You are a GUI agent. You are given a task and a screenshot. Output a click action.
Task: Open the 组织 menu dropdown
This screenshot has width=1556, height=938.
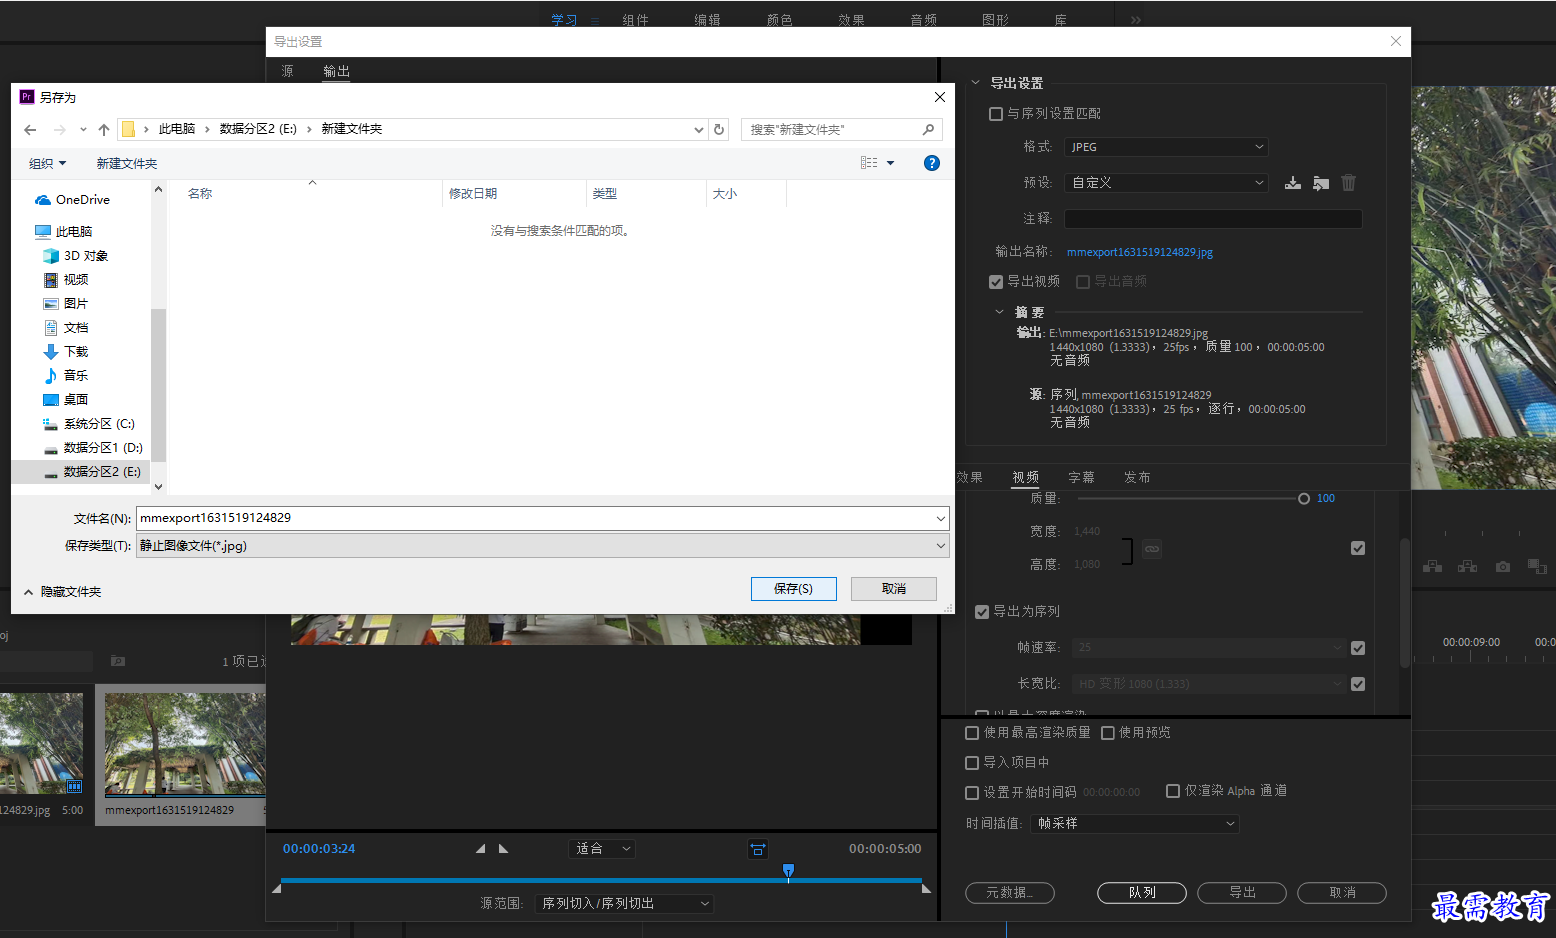pyautogui.click(x=47, y=164)
